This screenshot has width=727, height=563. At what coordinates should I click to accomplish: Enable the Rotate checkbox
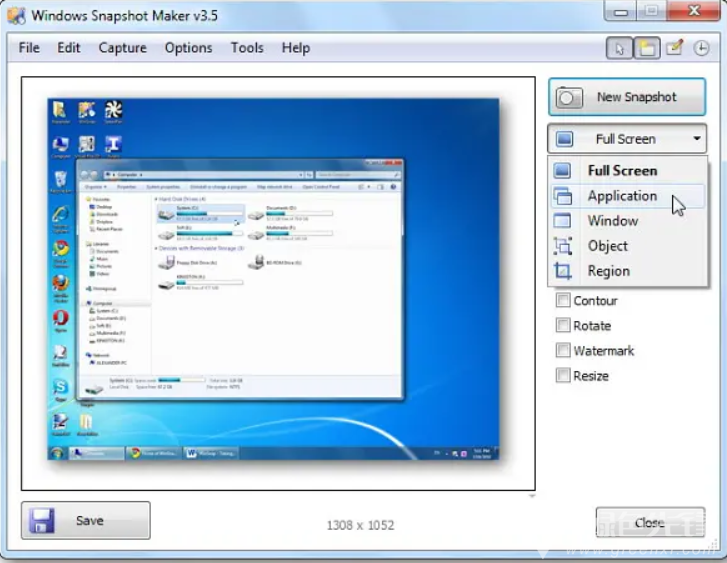coord(563,325)
